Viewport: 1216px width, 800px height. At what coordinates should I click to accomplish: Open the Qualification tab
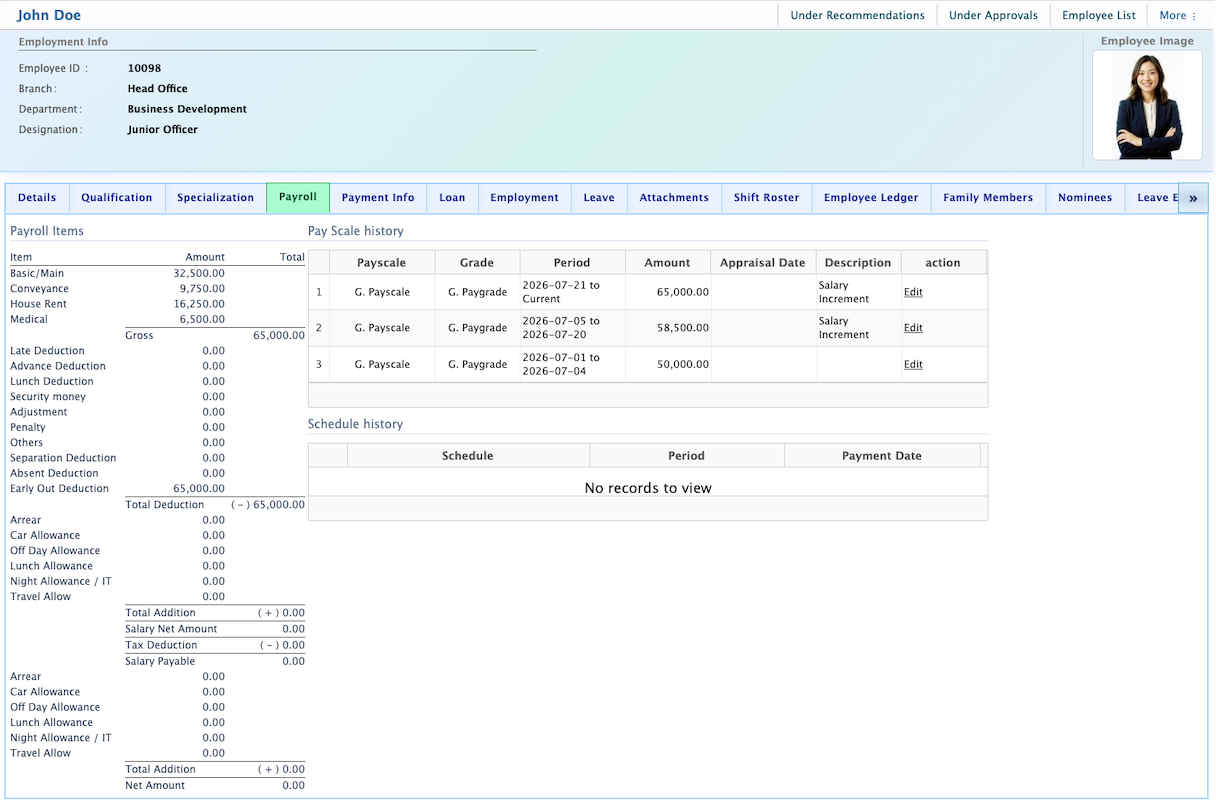[x=117, y=198]
